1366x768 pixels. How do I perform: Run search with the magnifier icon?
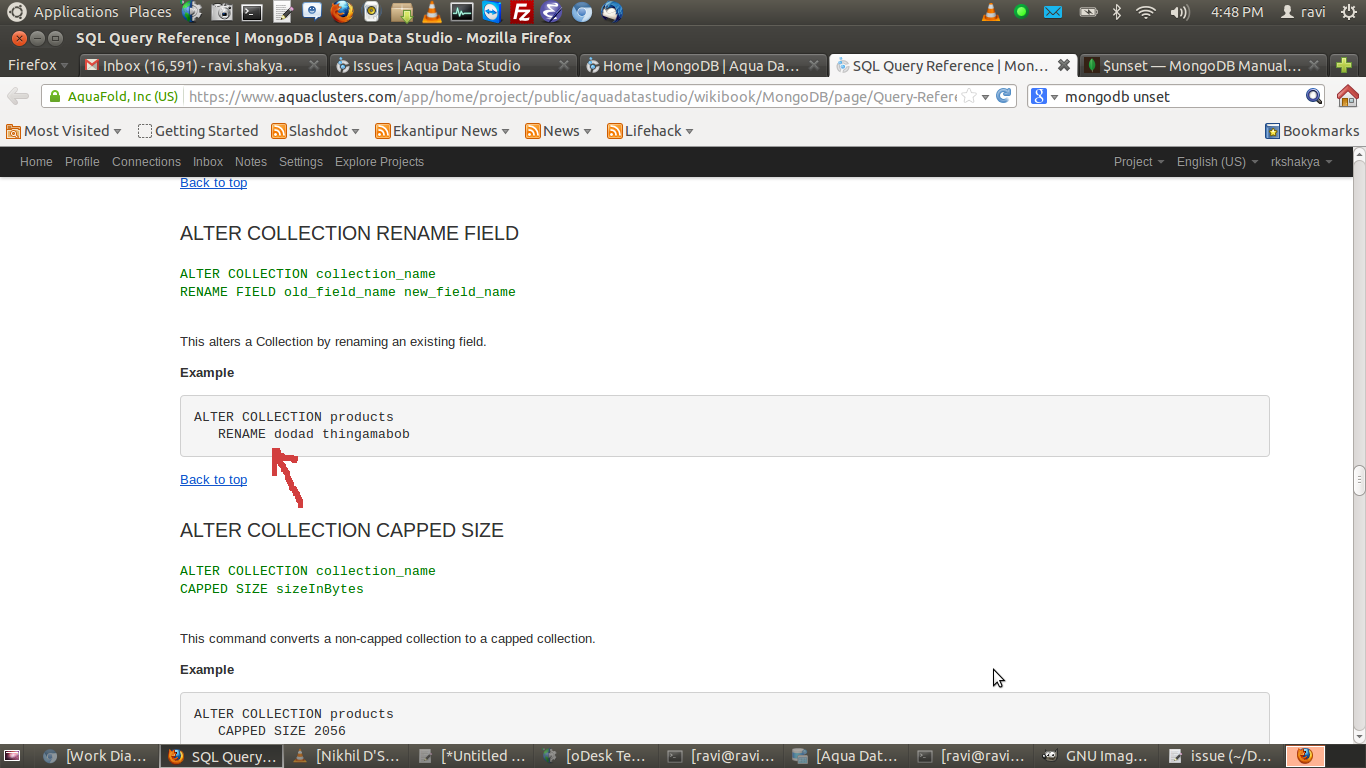(1314, 96)
